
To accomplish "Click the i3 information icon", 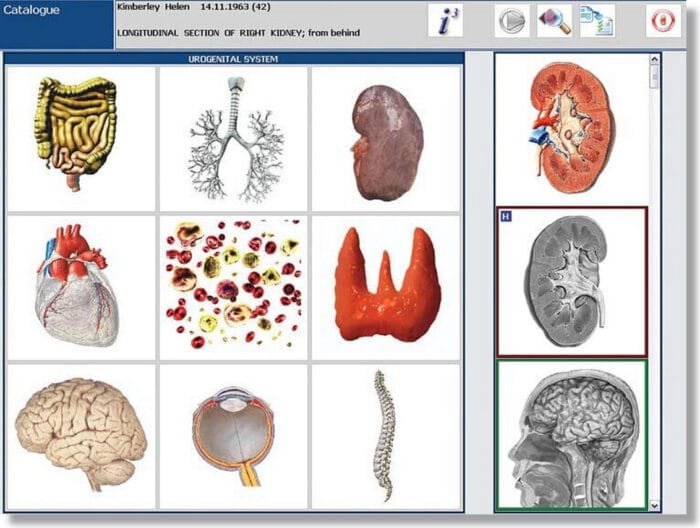I will 445,22.
